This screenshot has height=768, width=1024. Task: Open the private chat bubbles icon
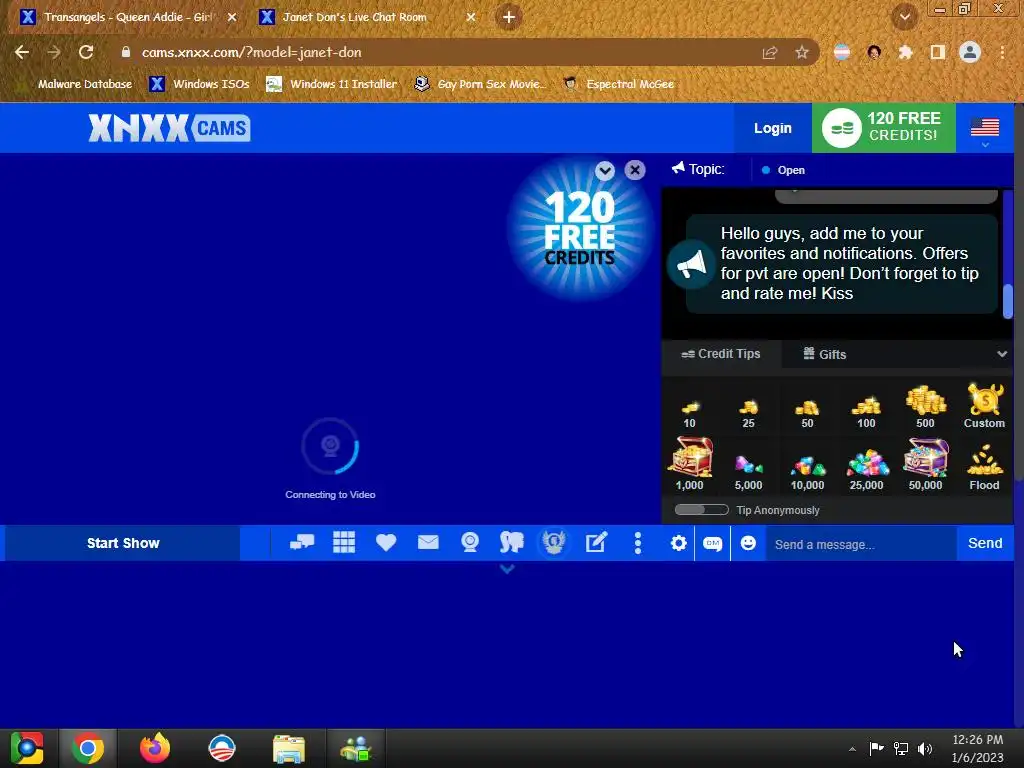(x=302, y=542)
